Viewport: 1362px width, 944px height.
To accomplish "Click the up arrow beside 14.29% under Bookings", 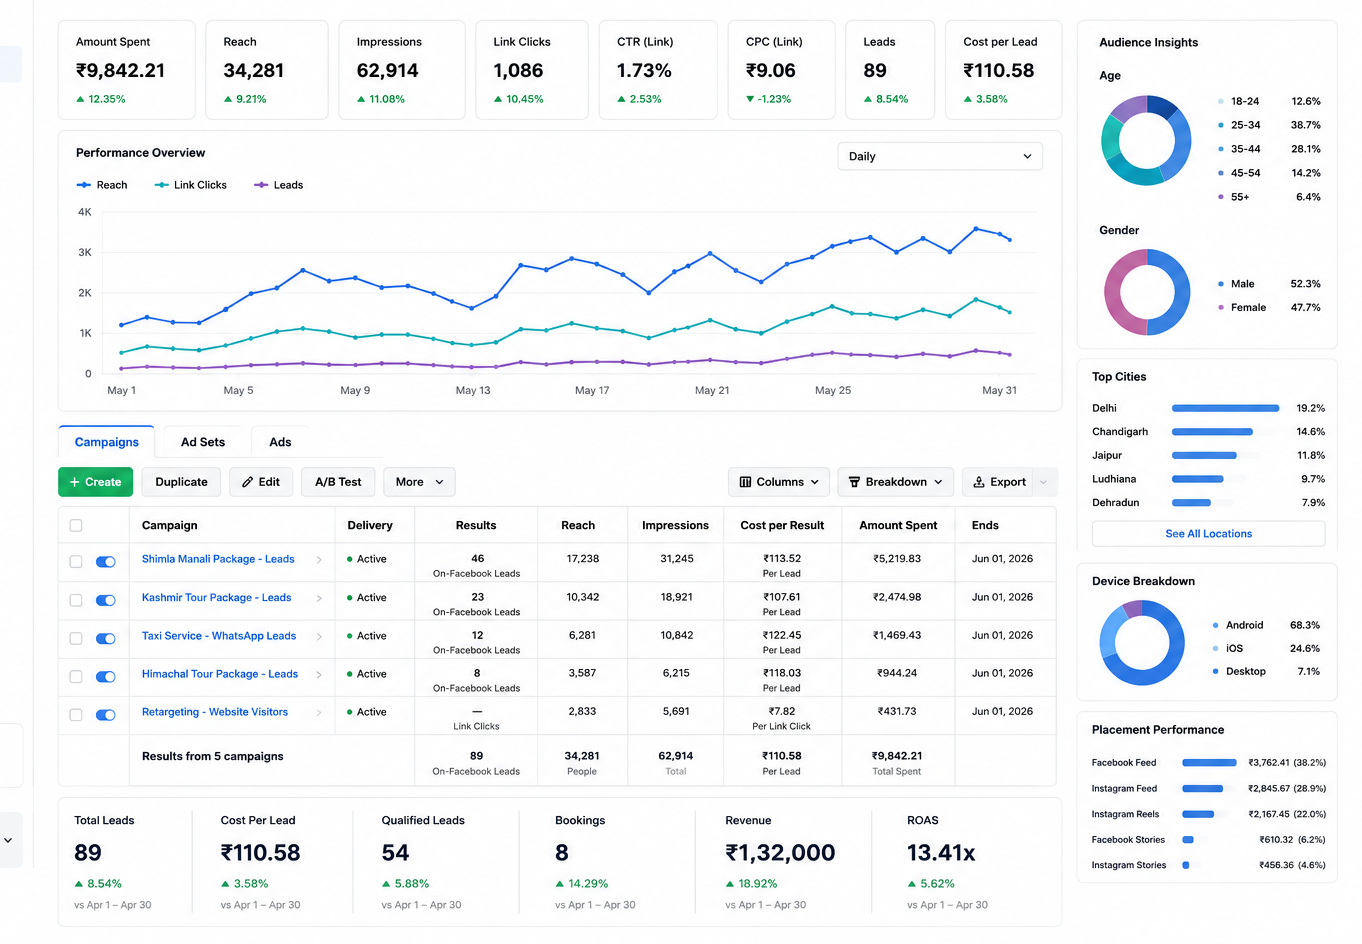I will (x=560, y=884).
